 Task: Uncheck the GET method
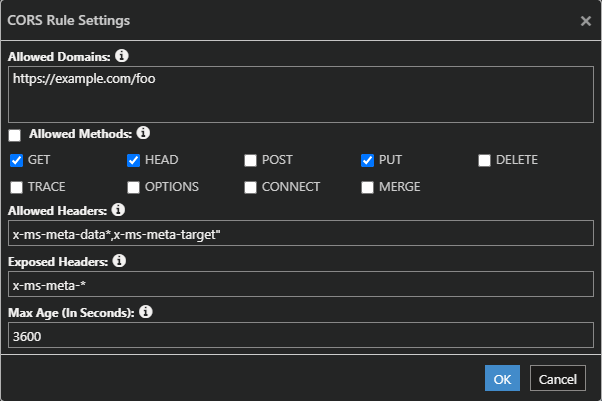pyautogui.click(x=17, y=160)
